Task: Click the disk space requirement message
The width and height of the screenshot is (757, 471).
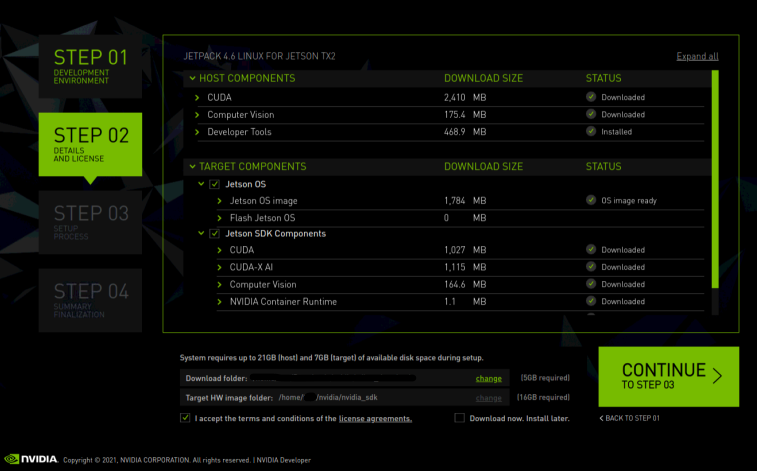Action: coord(331,358)
